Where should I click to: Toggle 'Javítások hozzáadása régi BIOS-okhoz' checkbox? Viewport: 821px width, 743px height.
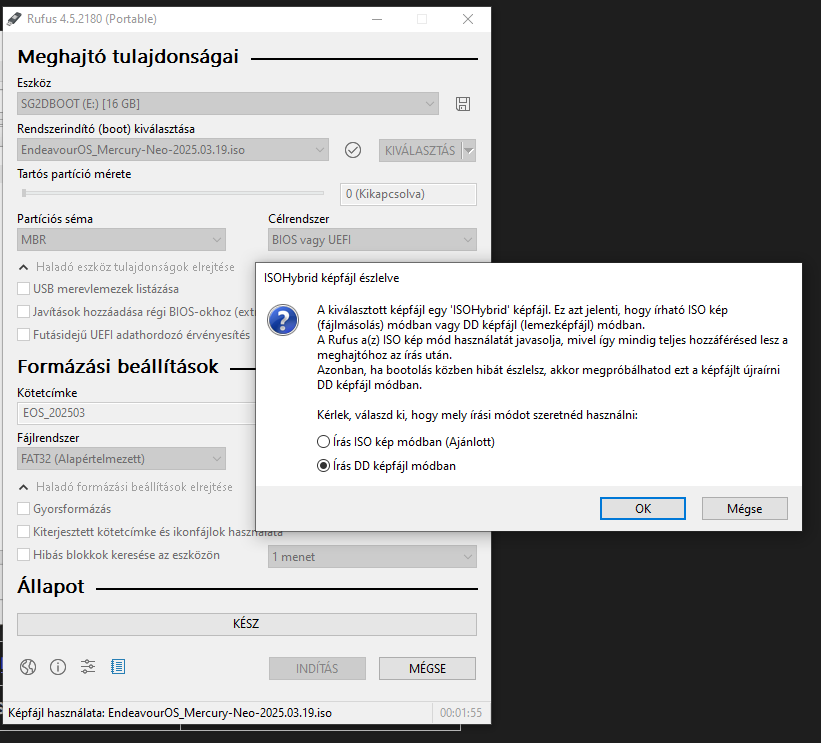[x=24, y=312]
